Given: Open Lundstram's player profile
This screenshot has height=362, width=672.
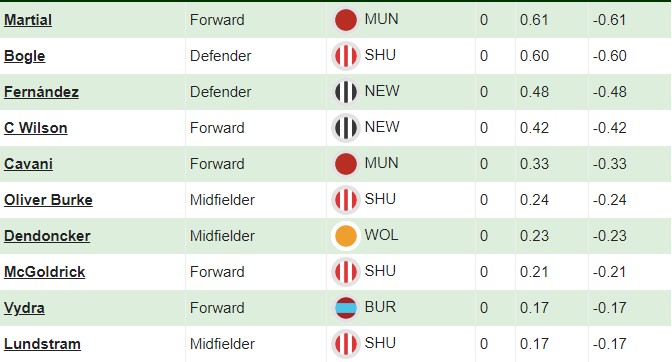Looking at the screenshot, I should [x=42, y=344].
